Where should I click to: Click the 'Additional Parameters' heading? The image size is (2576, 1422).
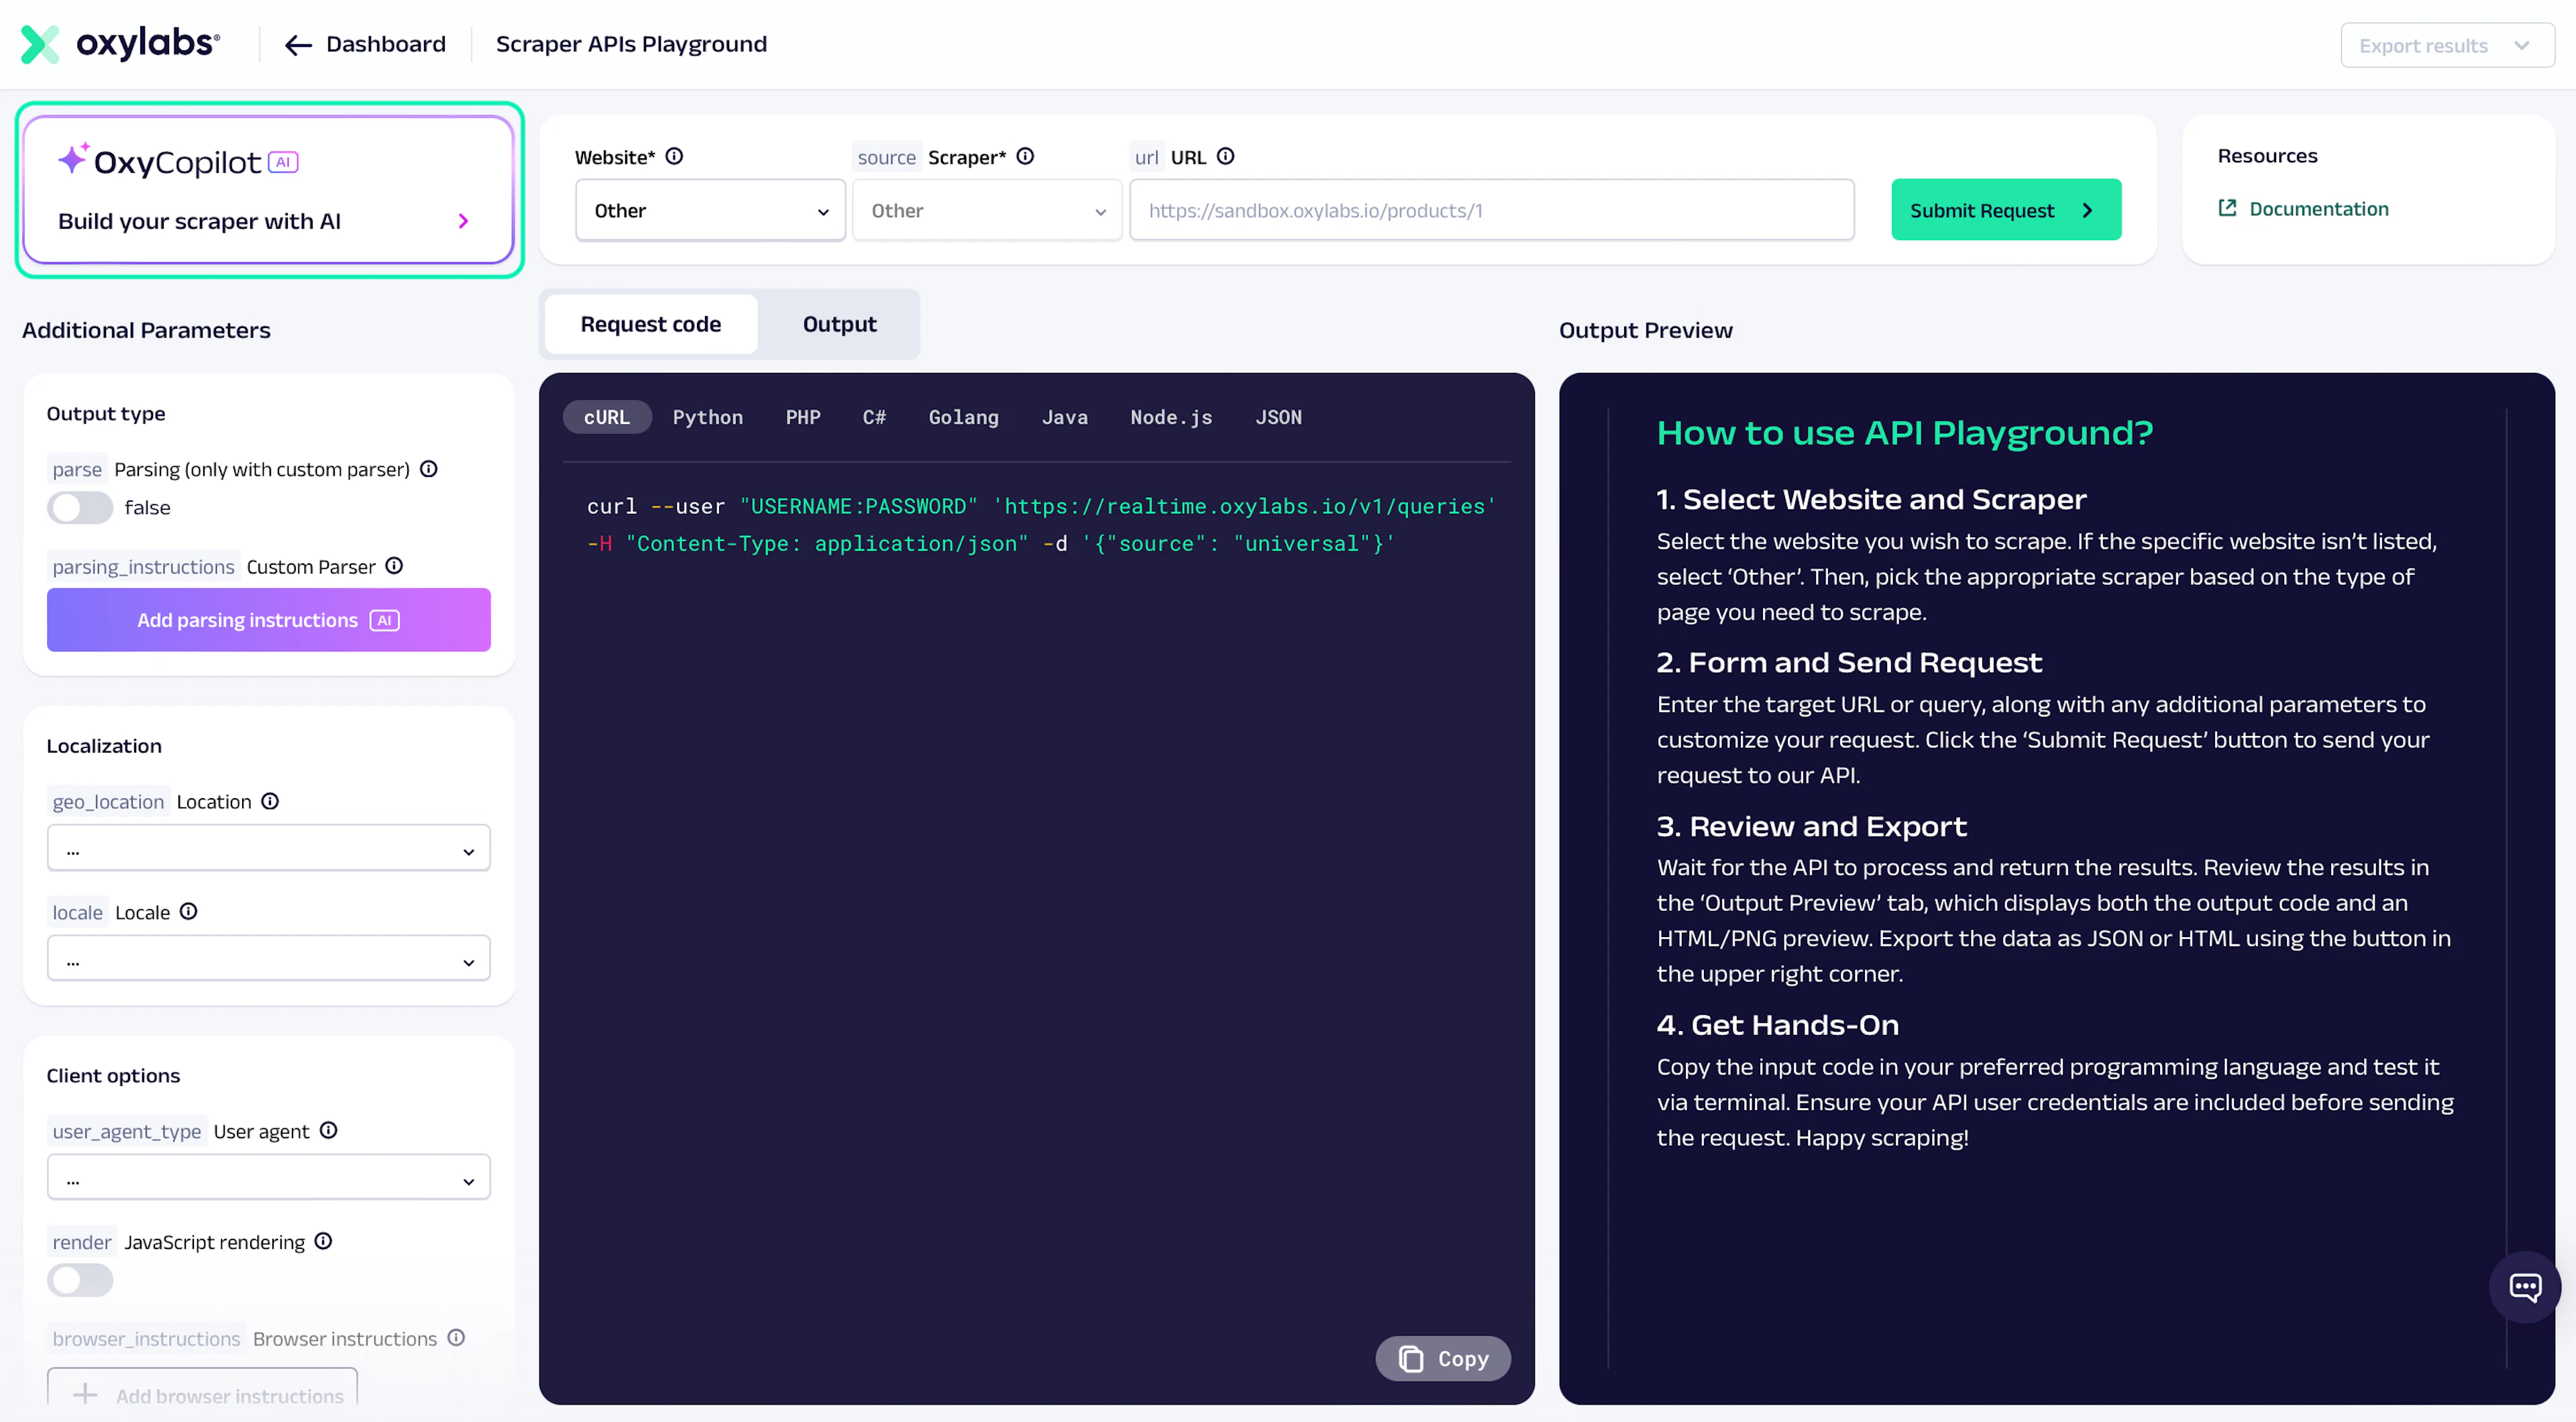pyautogui.click(x=146, y=330)
